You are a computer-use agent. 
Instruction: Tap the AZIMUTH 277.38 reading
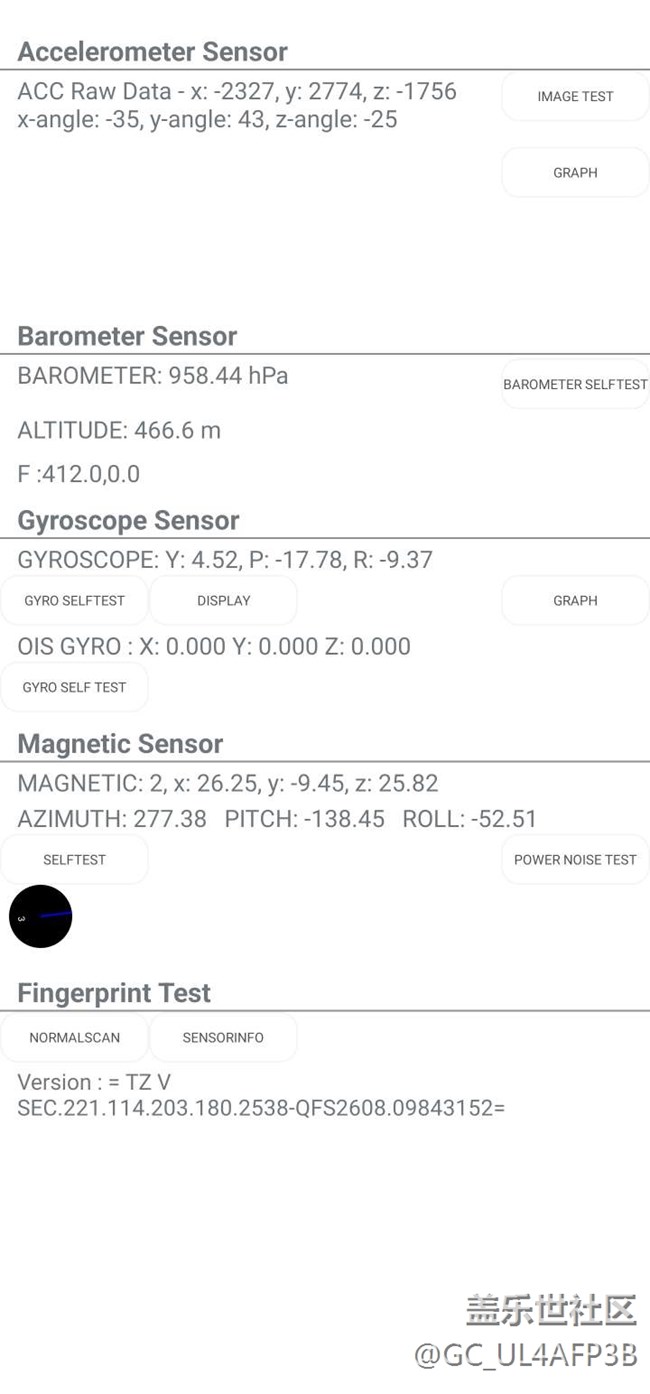click(x=112, y=819)
